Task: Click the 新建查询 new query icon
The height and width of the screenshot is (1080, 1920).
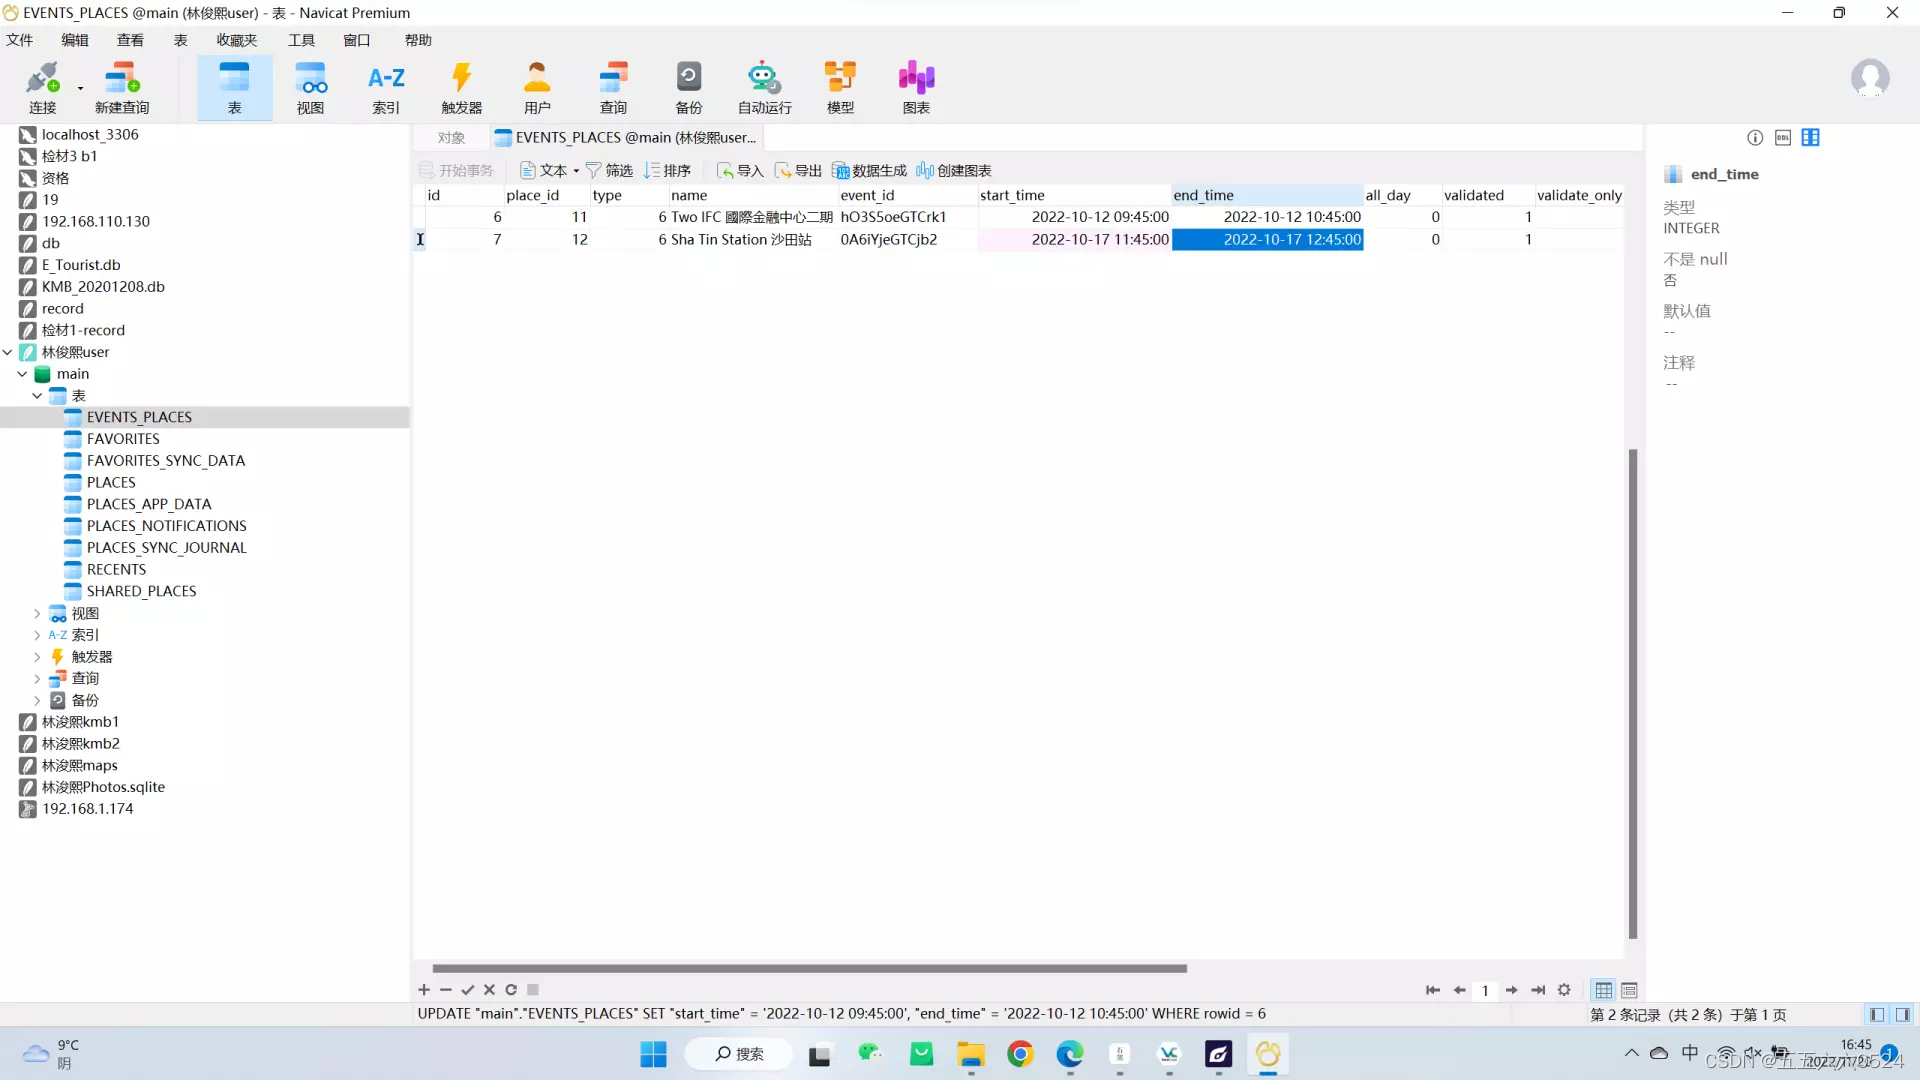Action: pyautogui.click(x=122, y=87)
